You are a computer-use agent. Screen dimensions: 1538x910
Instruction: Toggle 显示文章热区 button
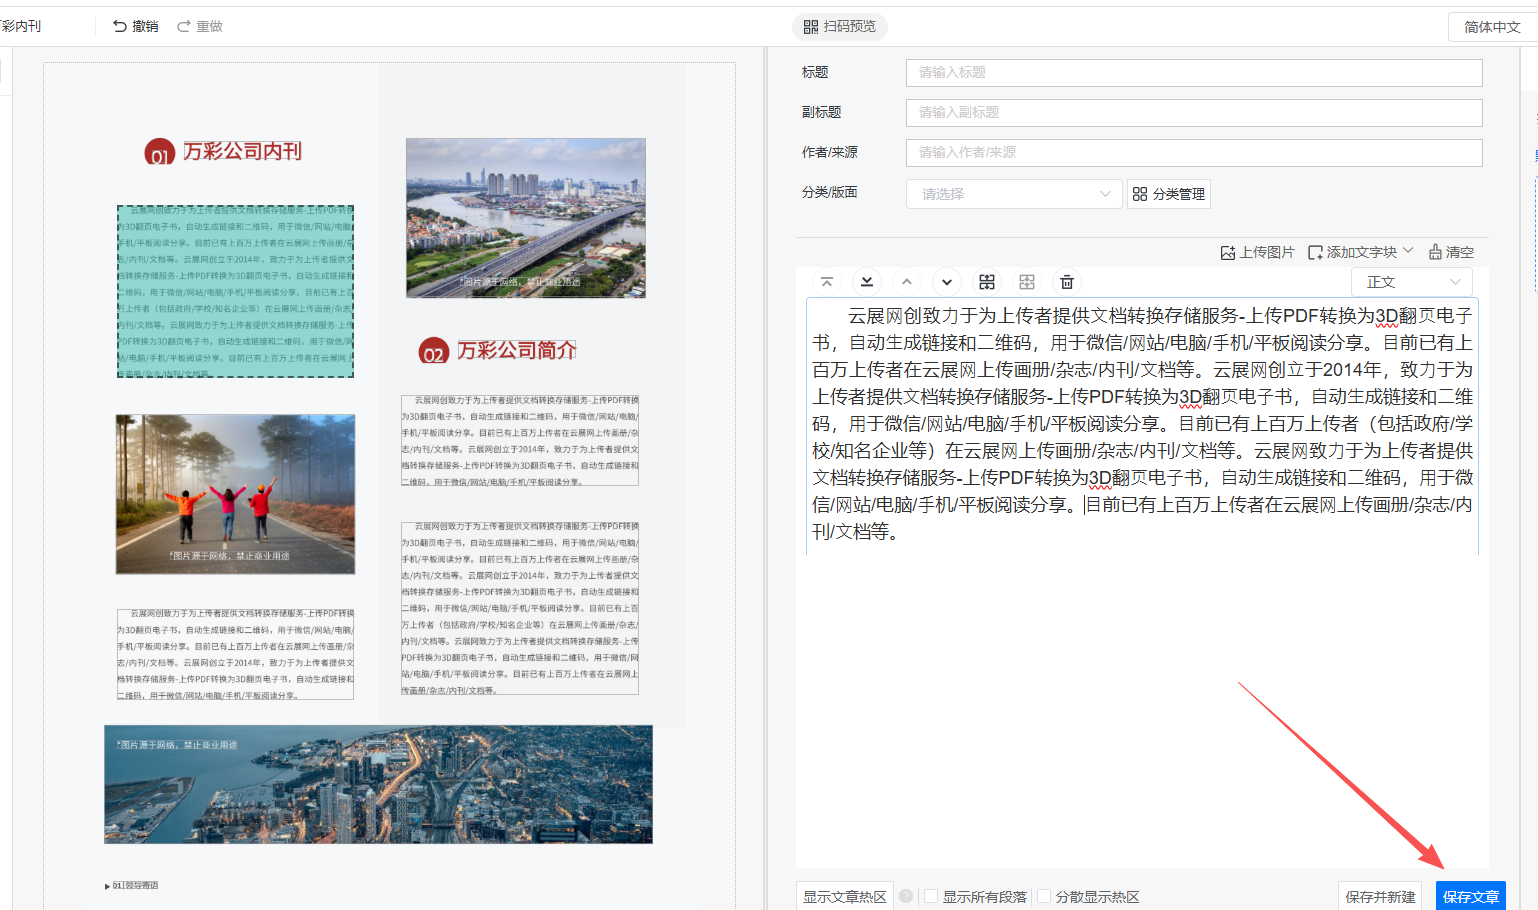point(845,896)
